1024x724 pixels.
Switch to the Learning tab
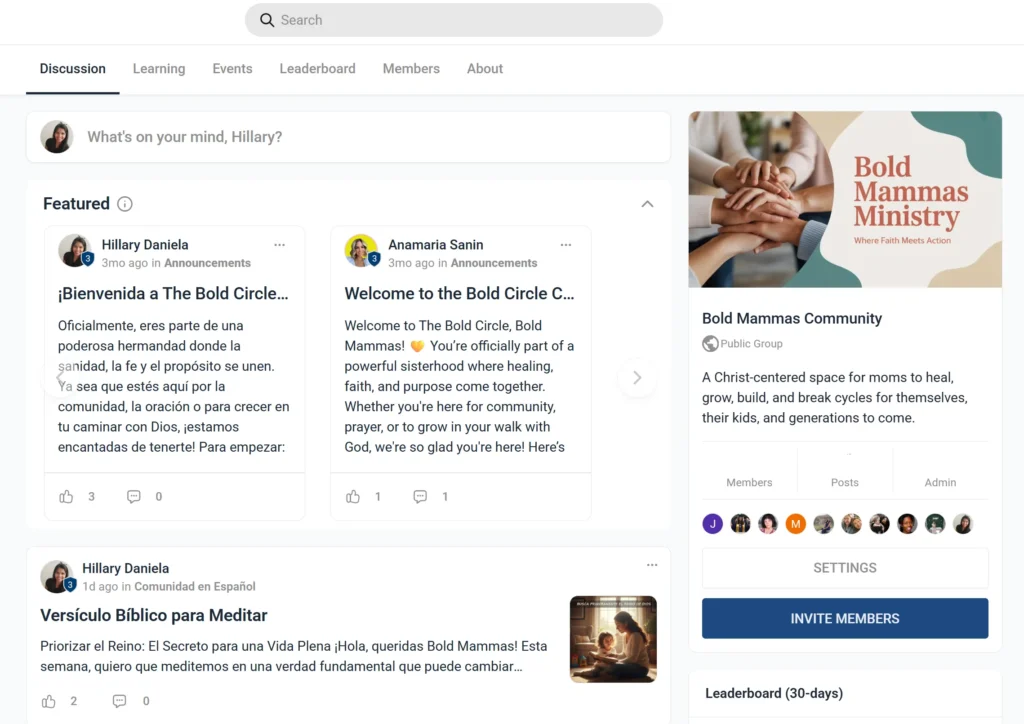(x=159, y=69)
